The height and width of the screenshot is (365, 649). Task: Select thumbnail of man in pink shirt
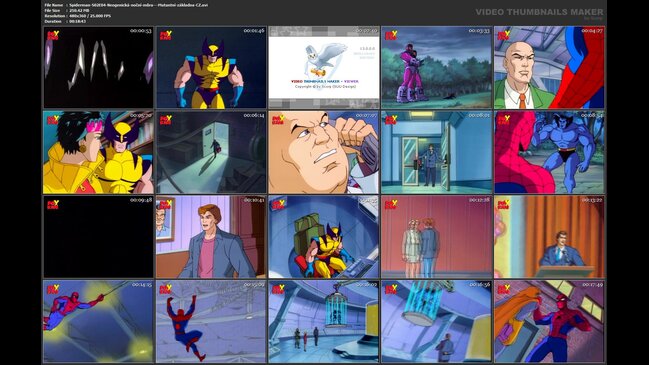[x=211, y=237]
